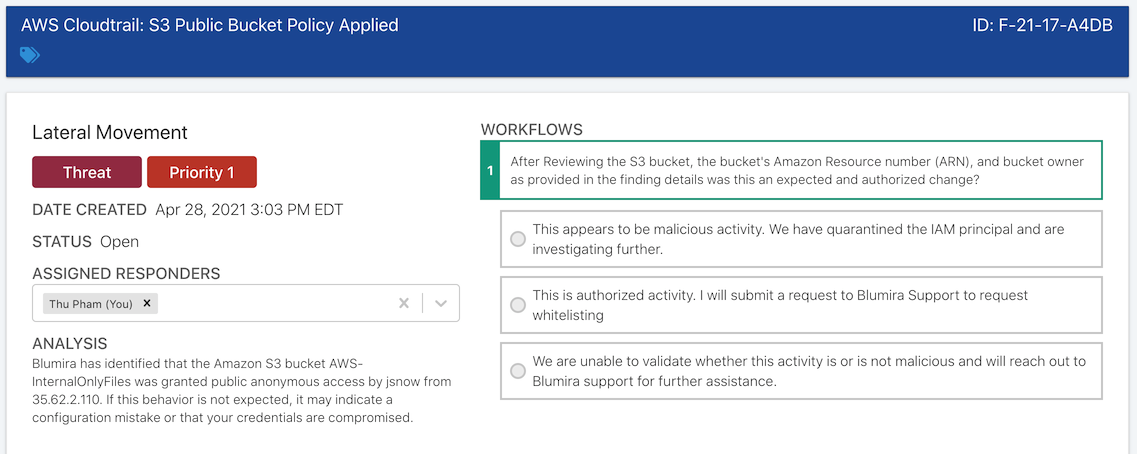The height and width of the screenshot is (454, 1137).
Task: Select the green workflow step 1 marker
Action: (x=489, y=170)
